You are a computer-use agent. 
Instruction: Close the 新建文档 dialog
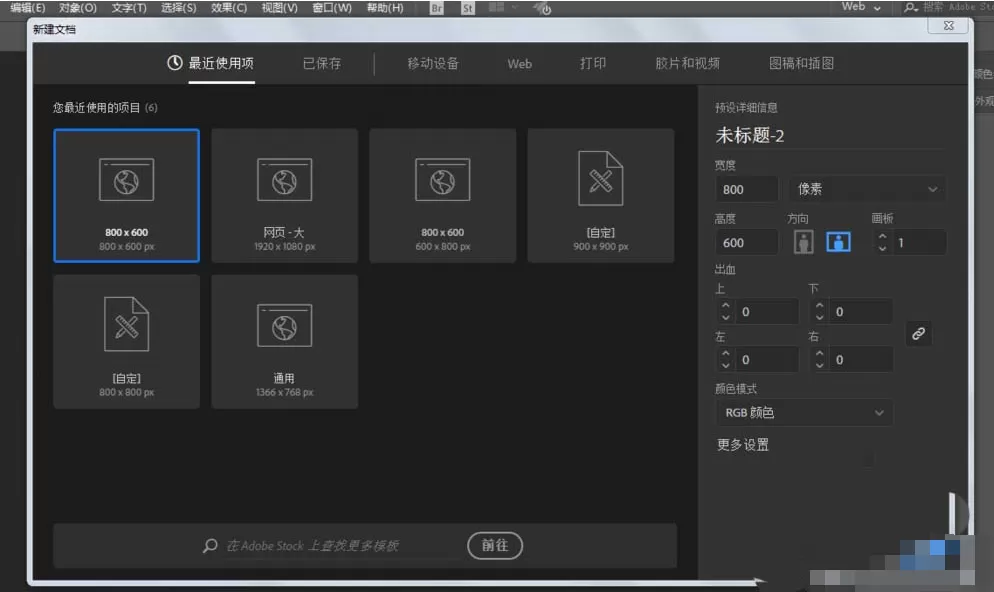click(x=948, y=25)
